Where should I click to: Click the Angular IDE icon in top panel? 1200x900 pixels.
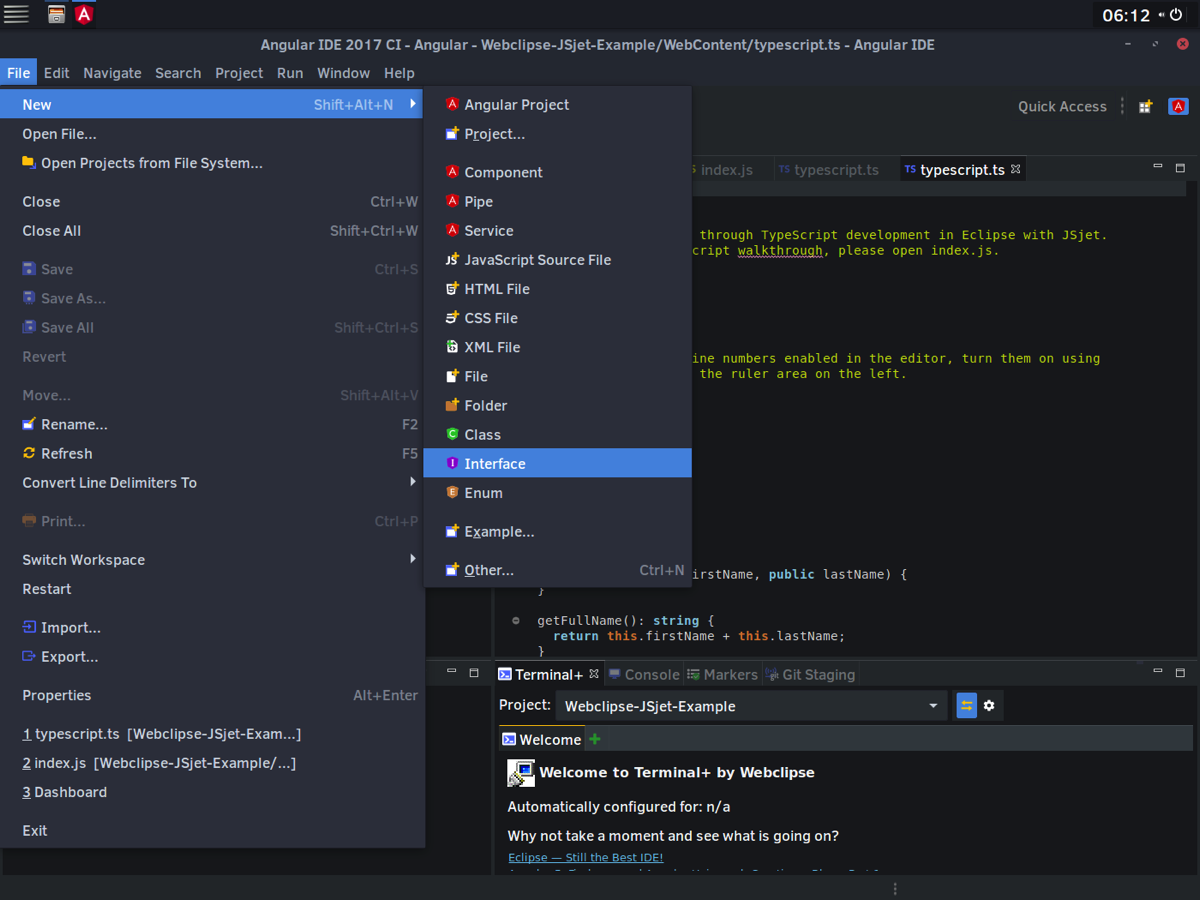pos(85,14)
